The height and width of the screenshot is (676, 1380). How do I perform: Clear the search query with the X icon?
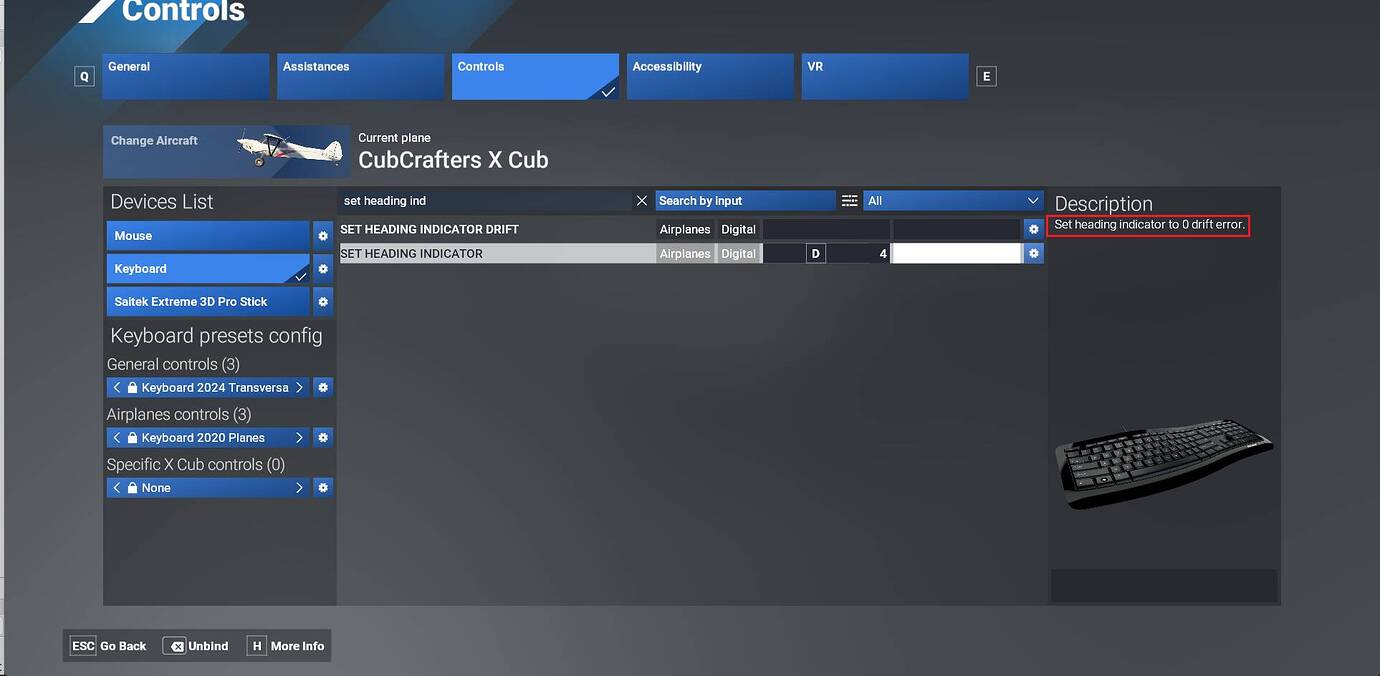click(x=642, y=200)
